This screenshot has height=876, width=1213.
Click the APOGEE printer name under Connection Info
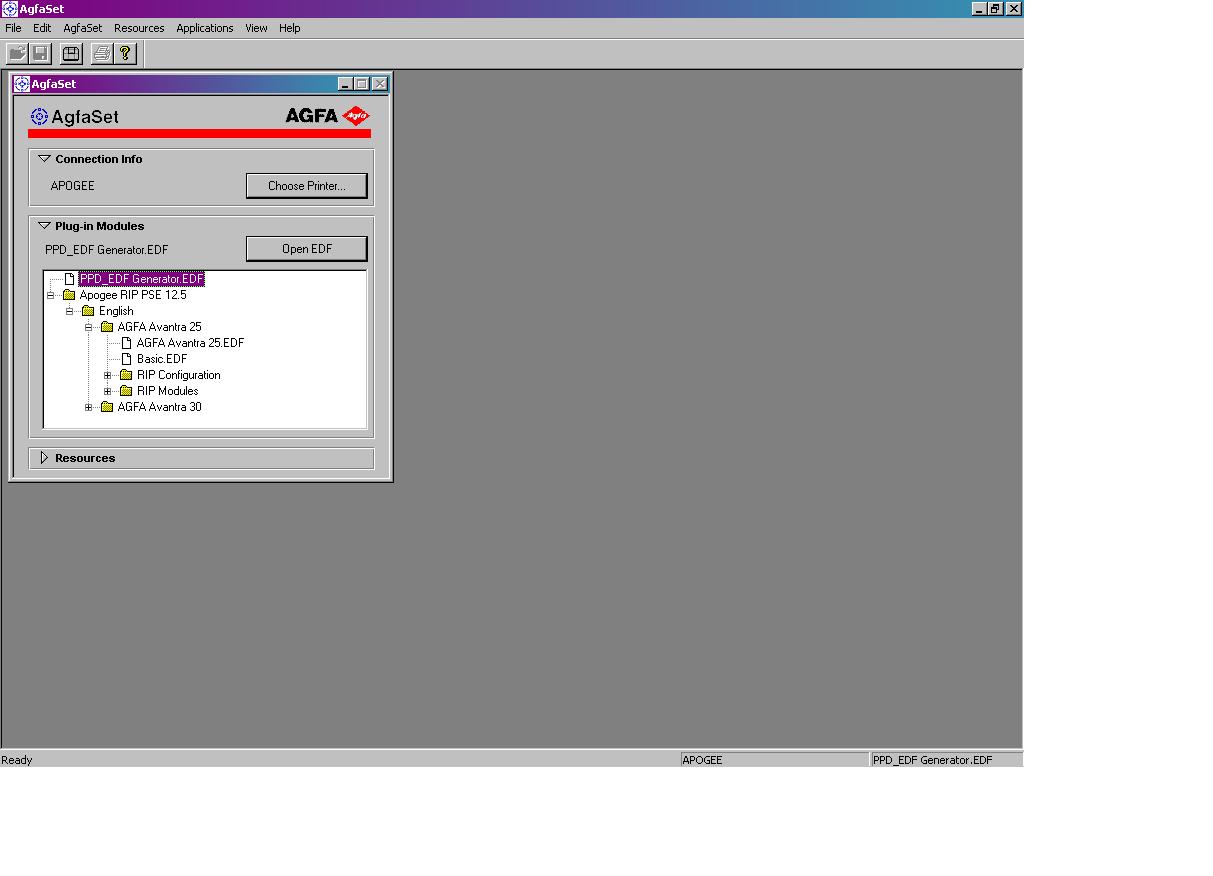click(73, 186)
